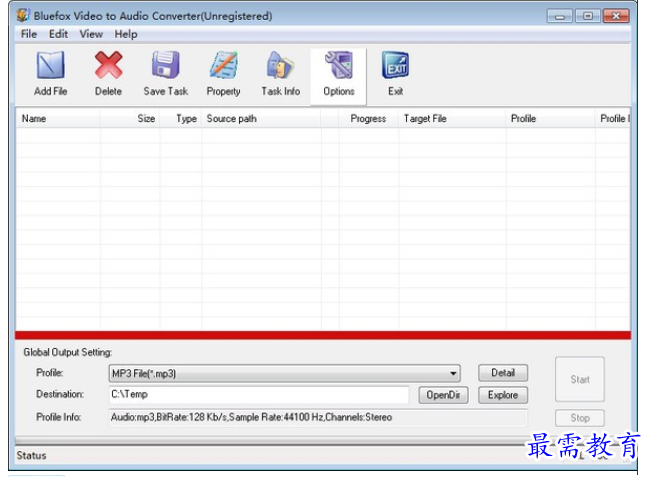Click the Status text in status bar

pyautogui.click(x=31, y=455)
